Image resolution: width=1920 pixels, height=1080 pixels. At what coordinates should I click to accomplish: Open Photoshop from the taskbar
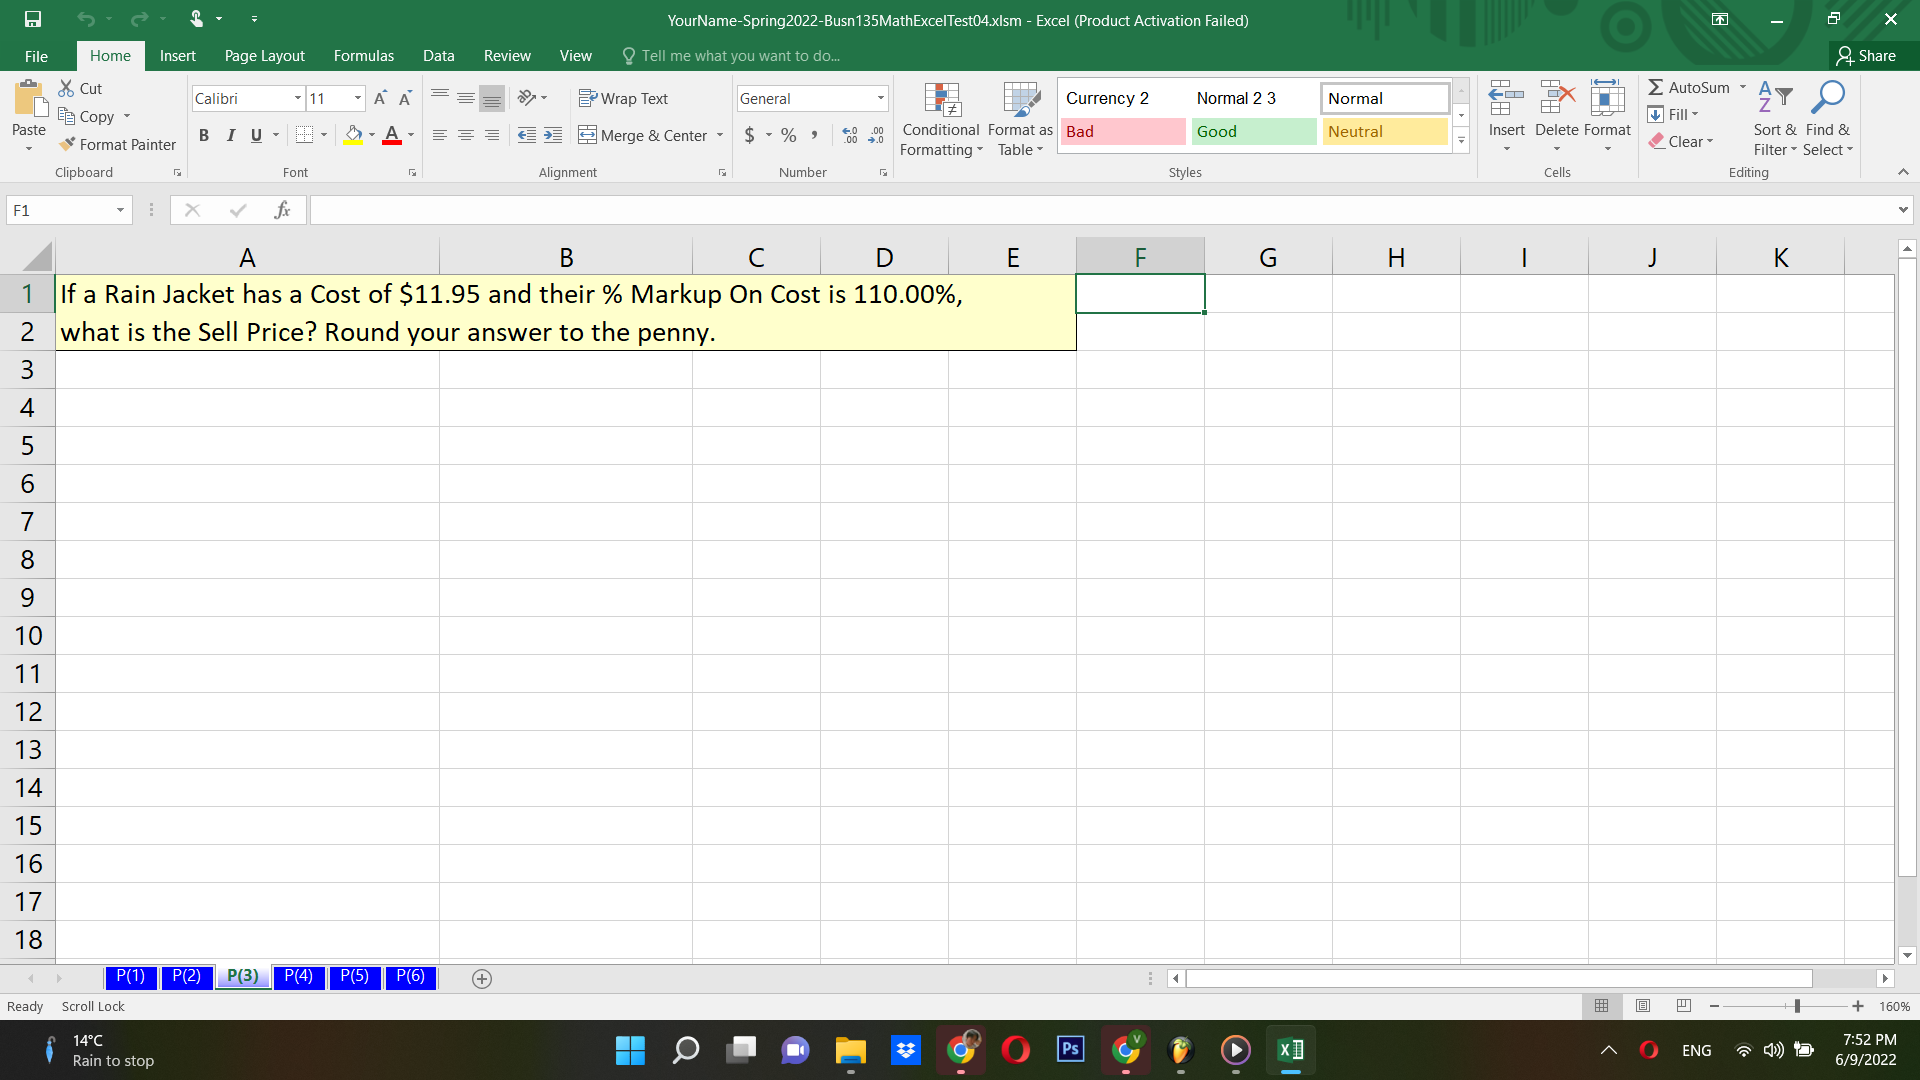[1069, 1050]
